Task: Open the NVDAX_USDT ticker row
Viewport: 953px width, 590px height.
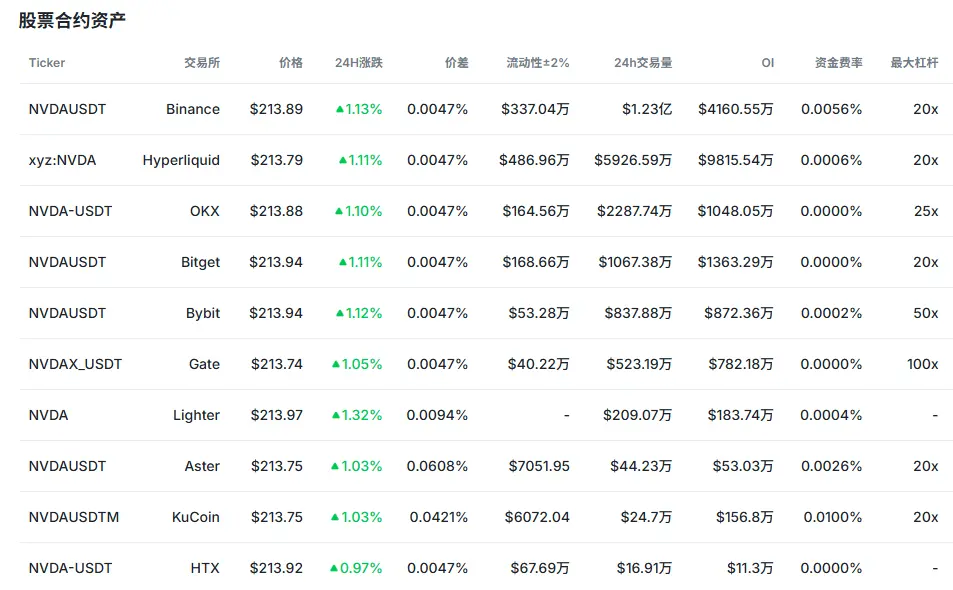Action: coord(75,365)
